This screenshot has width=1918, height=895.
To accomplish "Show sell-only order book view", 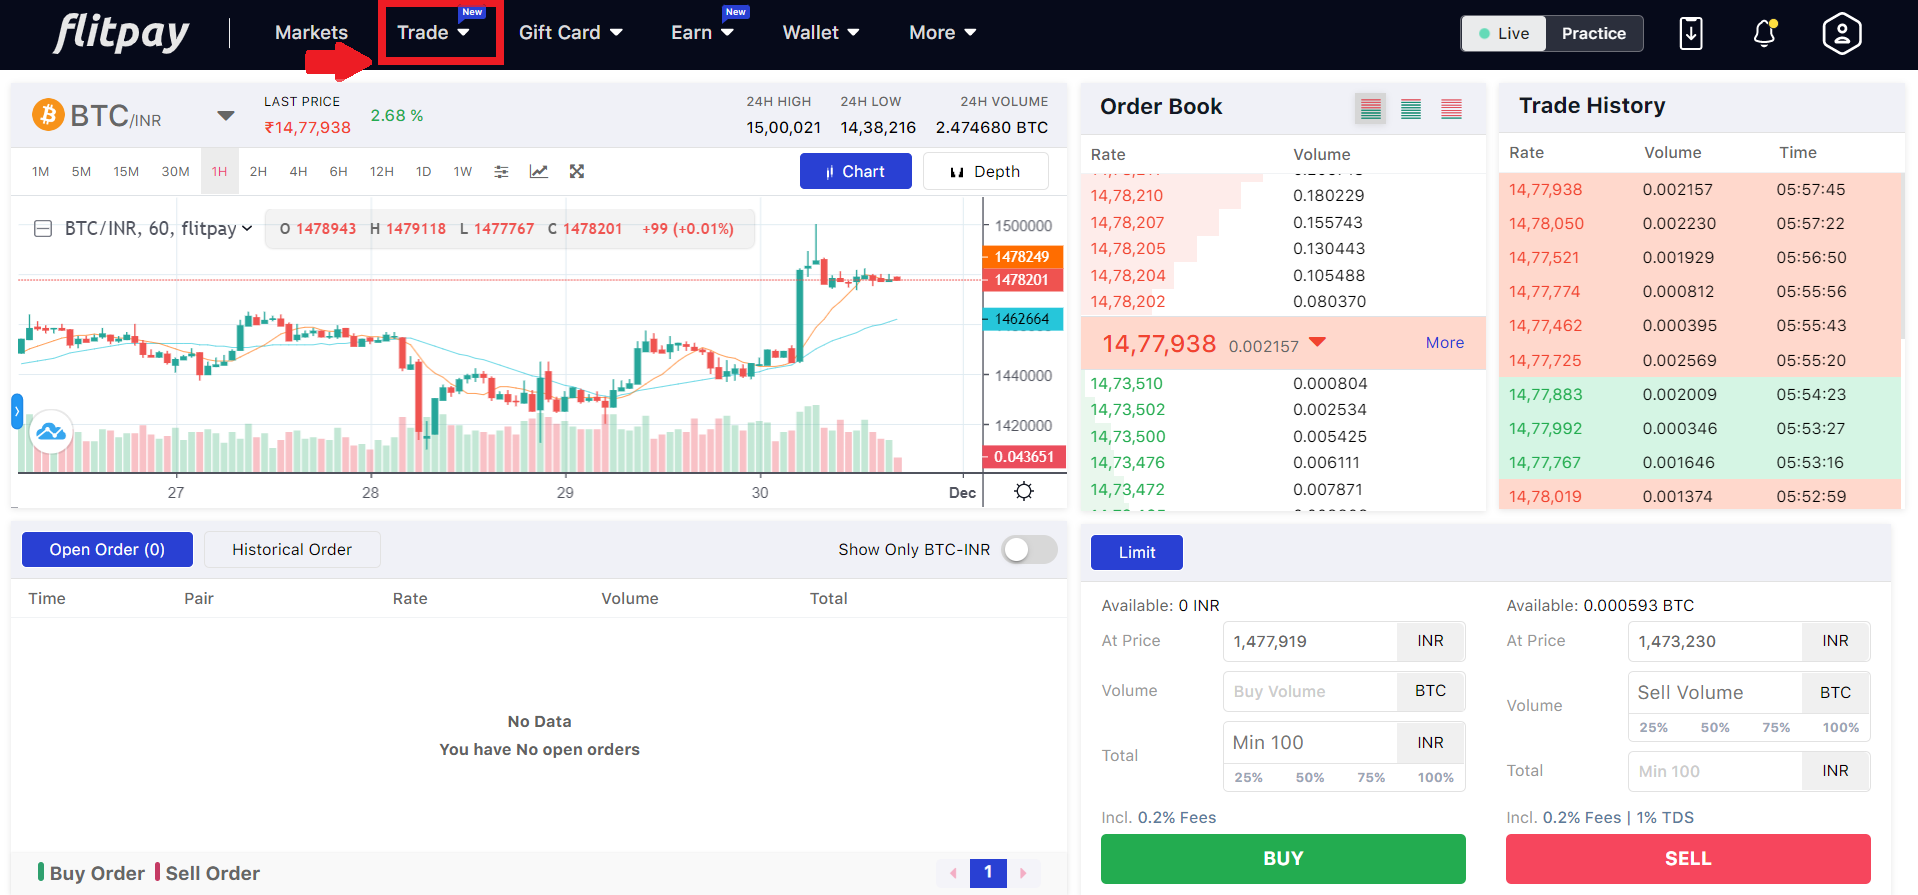I will click(1451, 108).
